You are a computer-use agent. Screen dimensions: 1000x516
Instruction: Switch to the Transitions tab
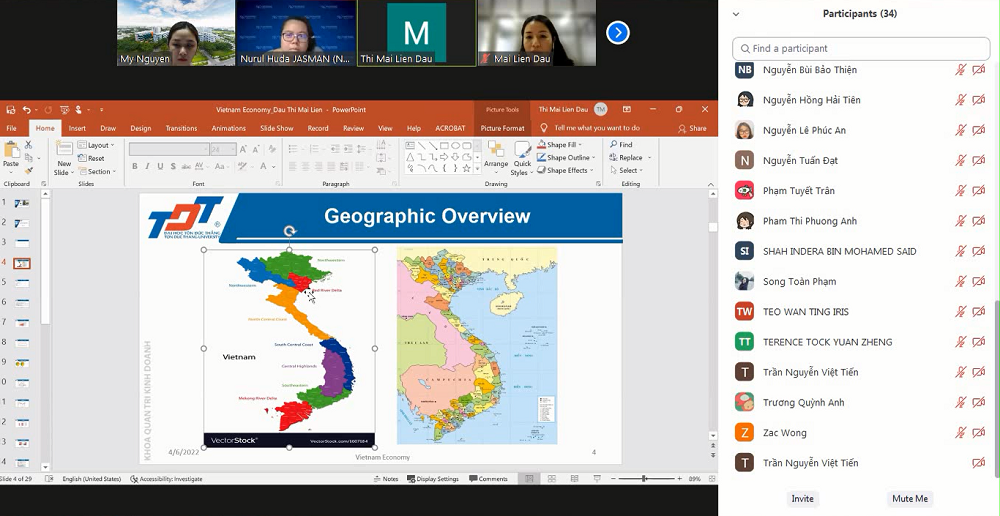click(x=181, y=128)
